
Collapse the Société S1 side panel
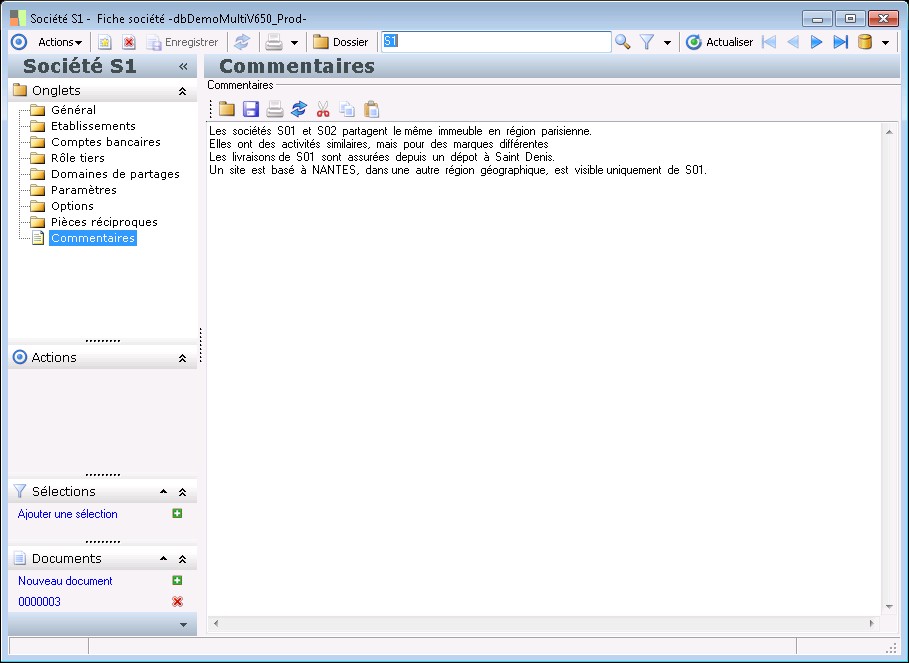183,67
